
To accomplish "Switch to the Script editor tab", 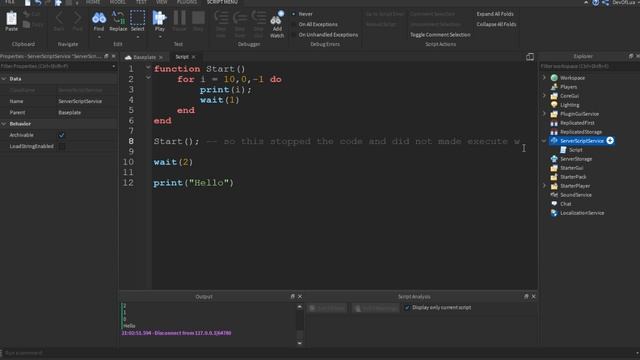I will tap(182, 57).
